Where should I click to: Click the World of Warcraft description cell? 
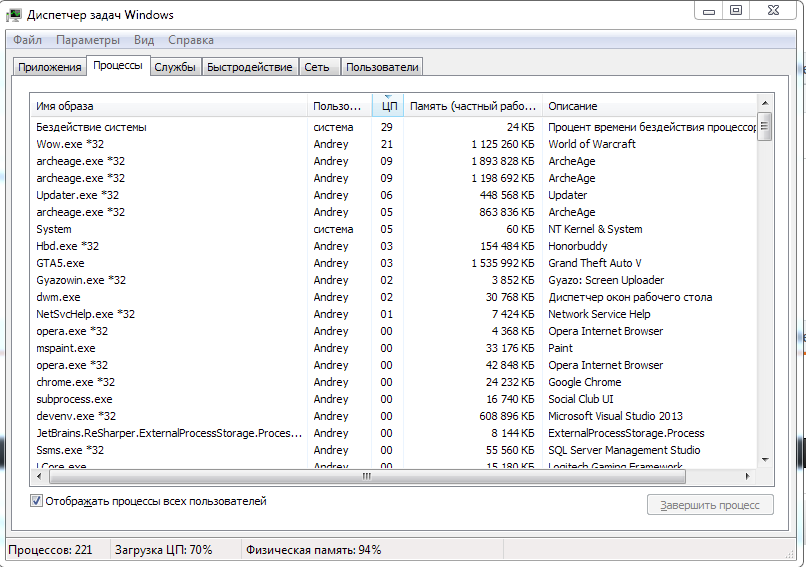point(592,144)
